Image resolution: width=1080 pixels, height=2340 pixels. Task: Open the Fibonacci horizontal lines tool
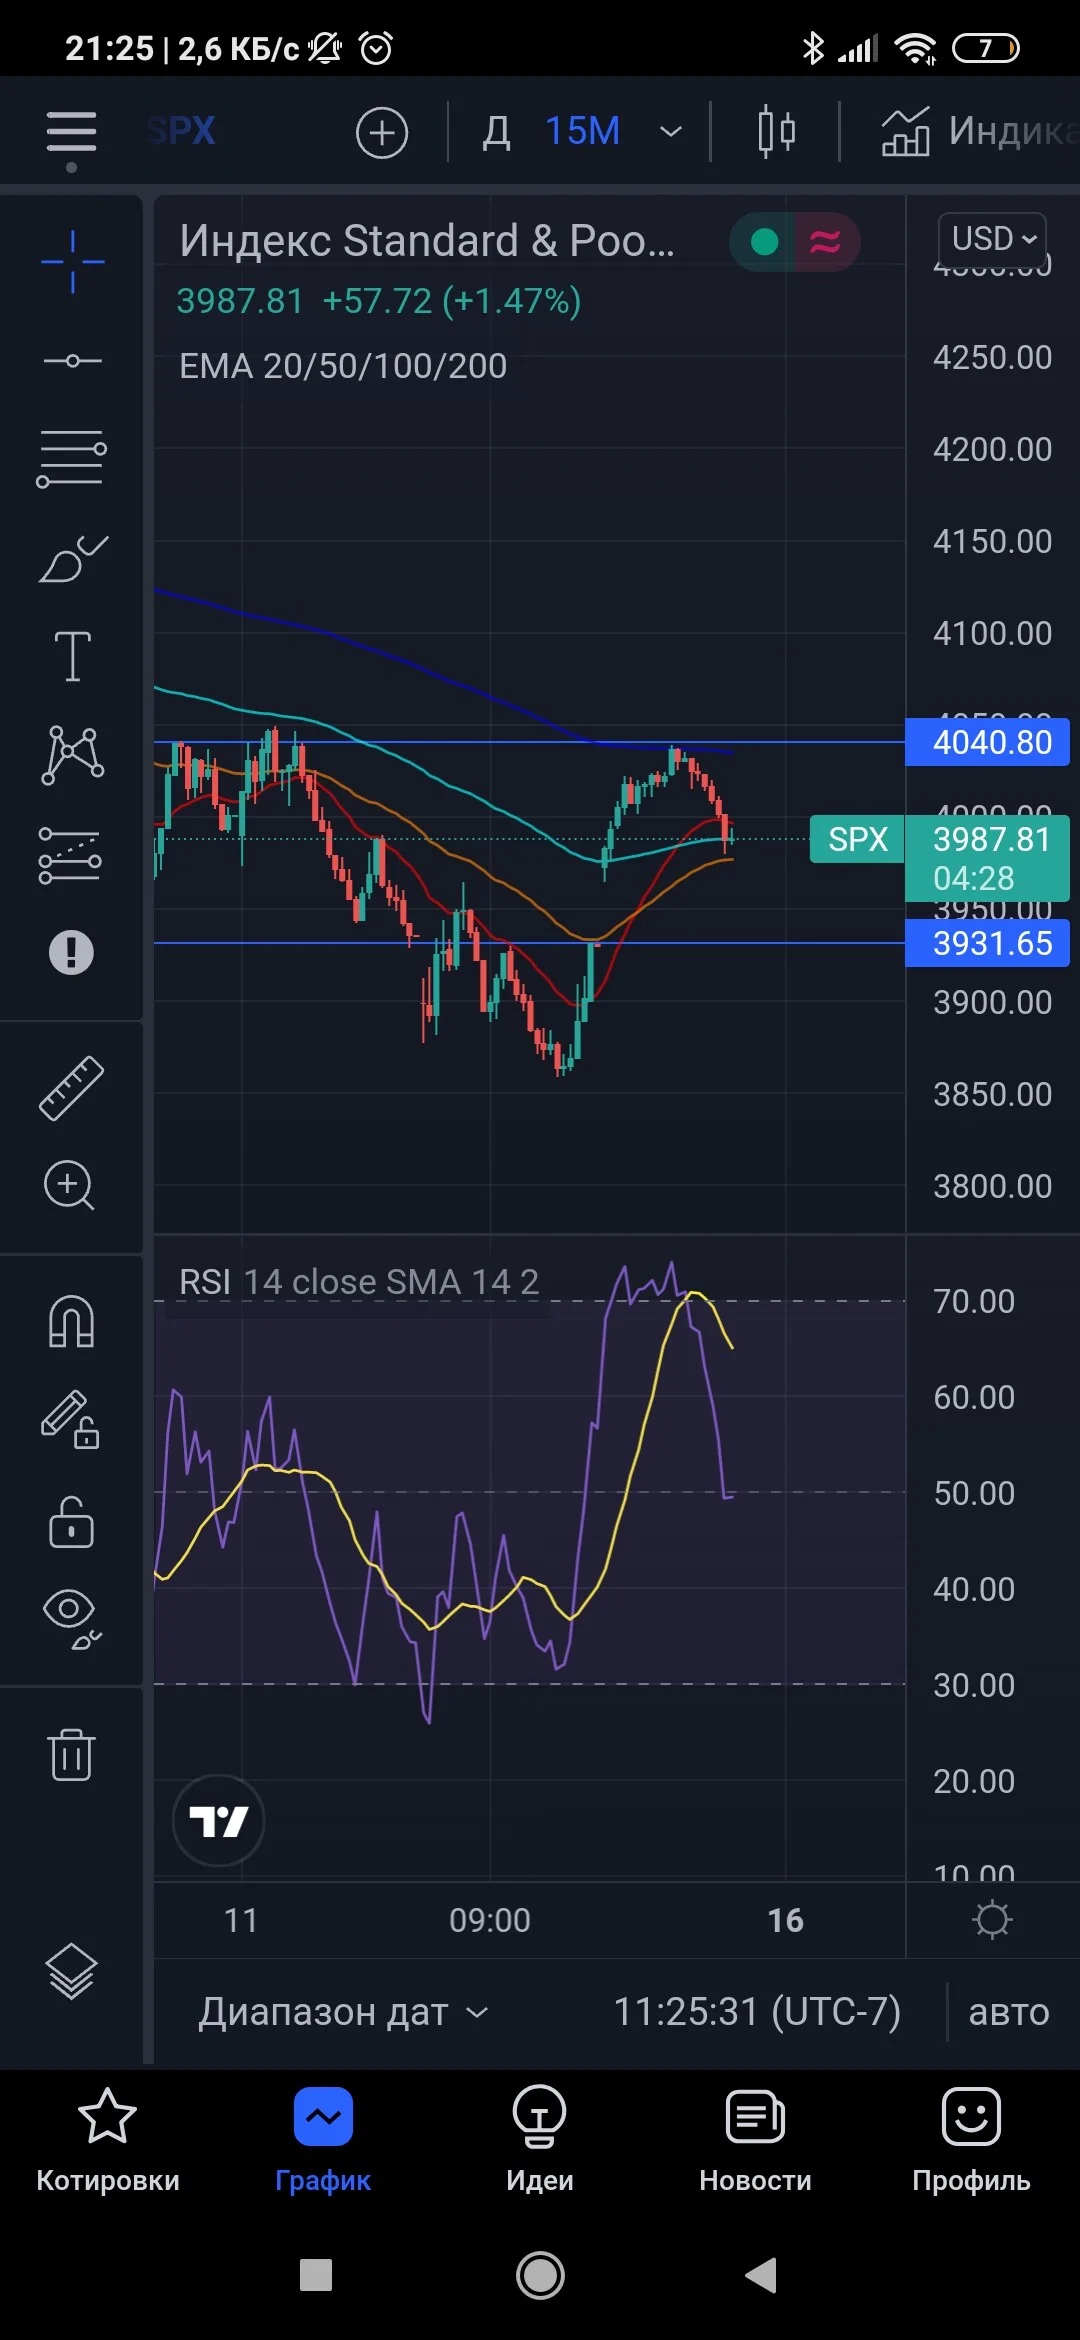click(72, 459)
